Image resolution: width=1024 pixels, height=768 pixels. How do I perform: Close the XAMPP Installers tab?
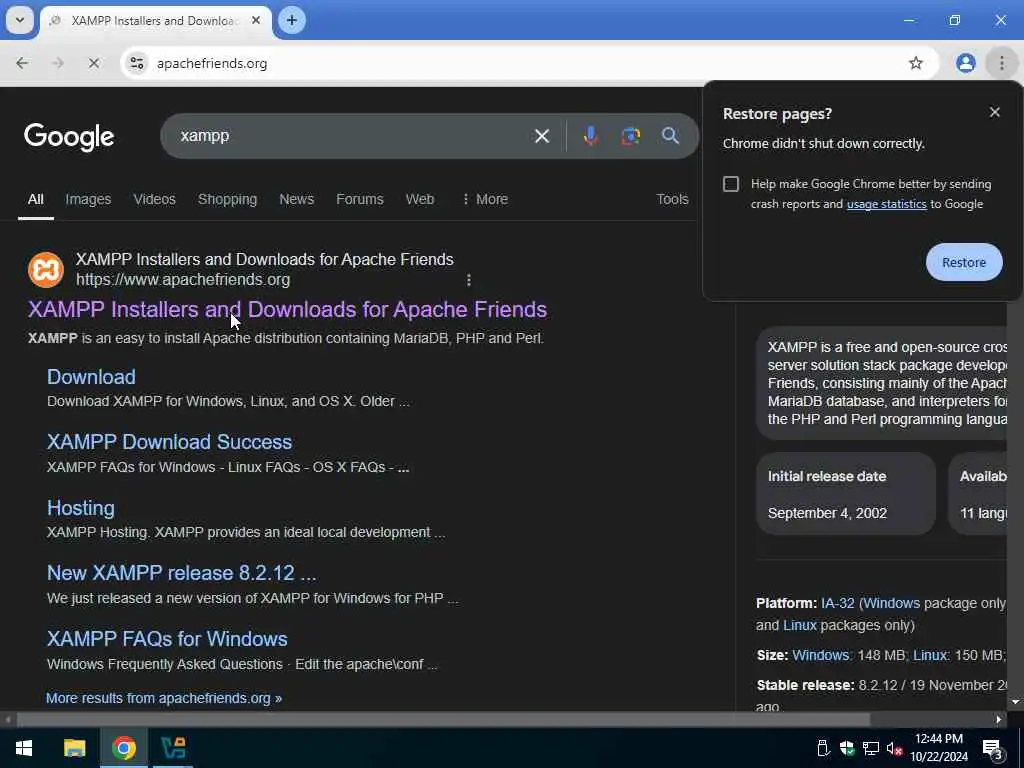256,20
